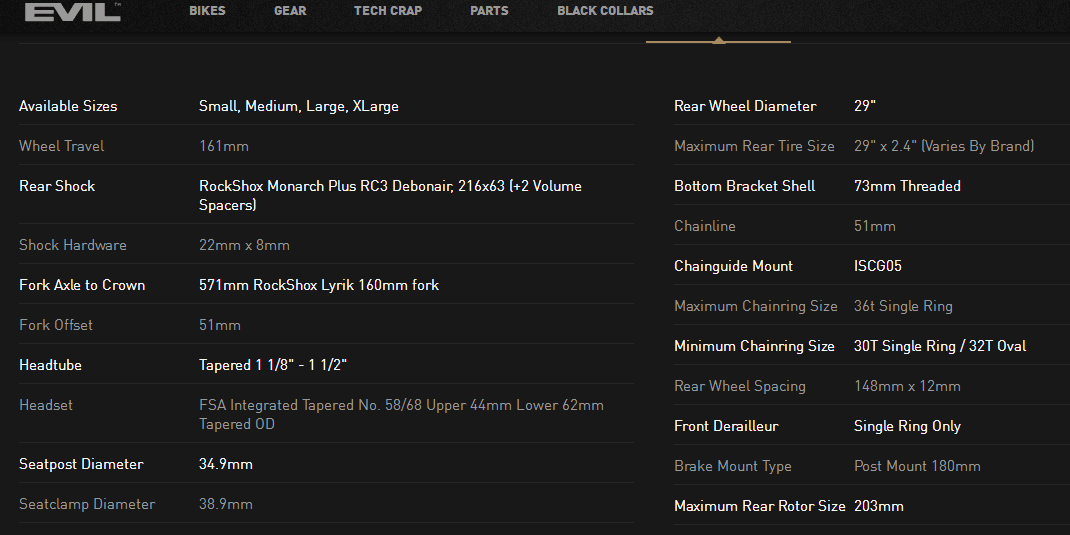Click the ISCG05 value
The image size is (1070, 535).
[x=878, y=266]
